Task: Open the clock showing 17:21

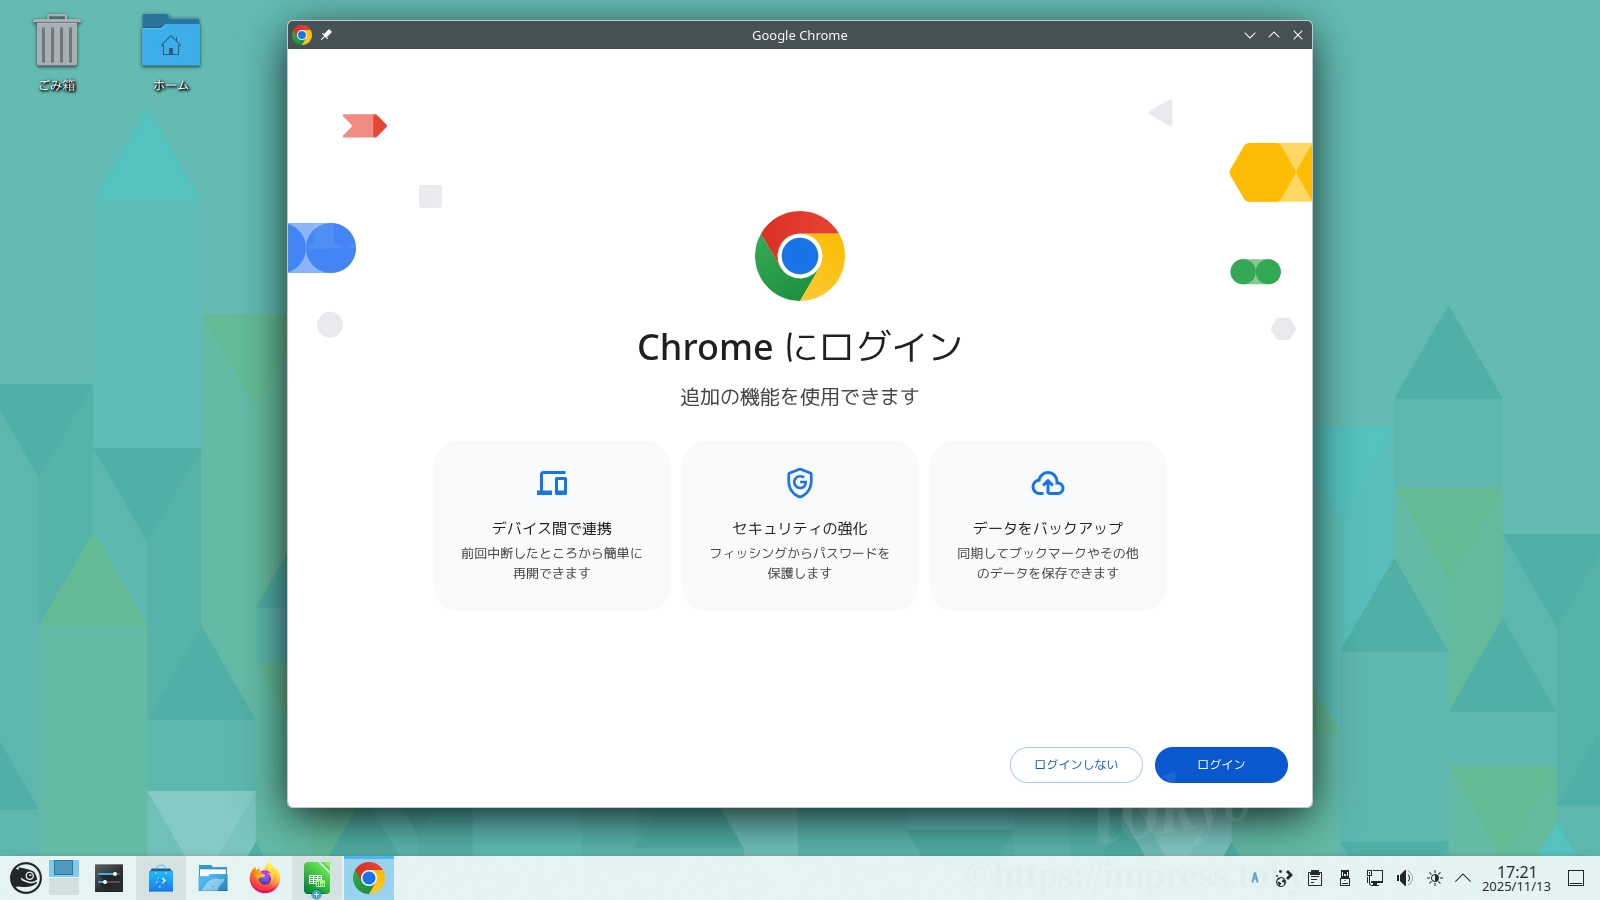Action: tap(1516, 878)
